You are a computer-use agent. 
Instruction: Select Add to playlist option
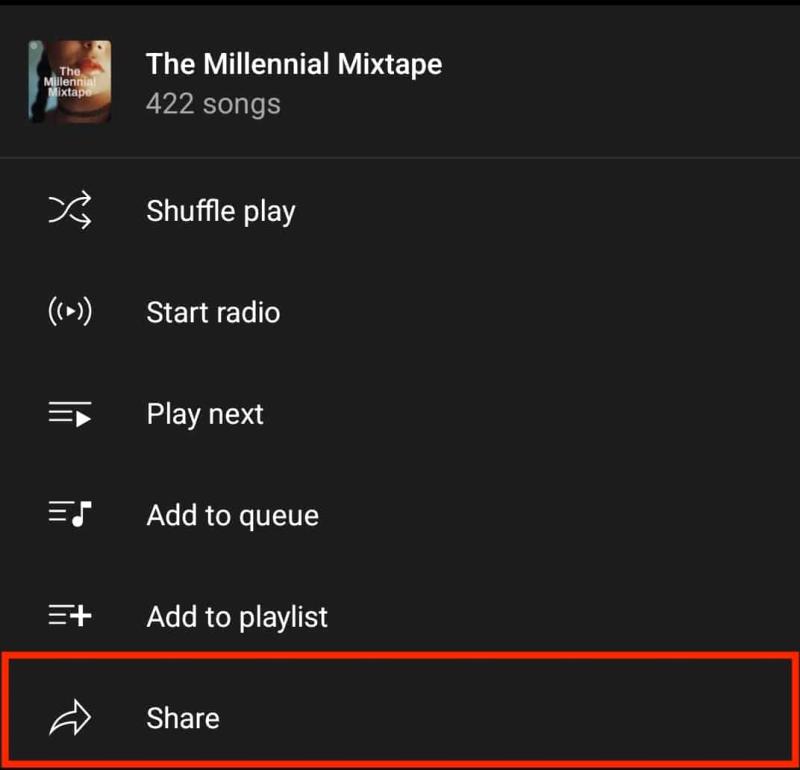coord(400,616)
